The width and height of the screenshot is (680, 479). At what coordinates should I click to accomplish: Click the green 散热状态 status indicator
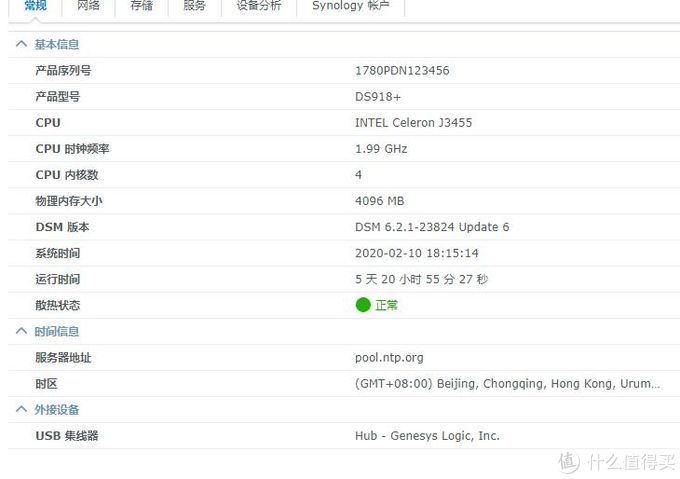363,305
